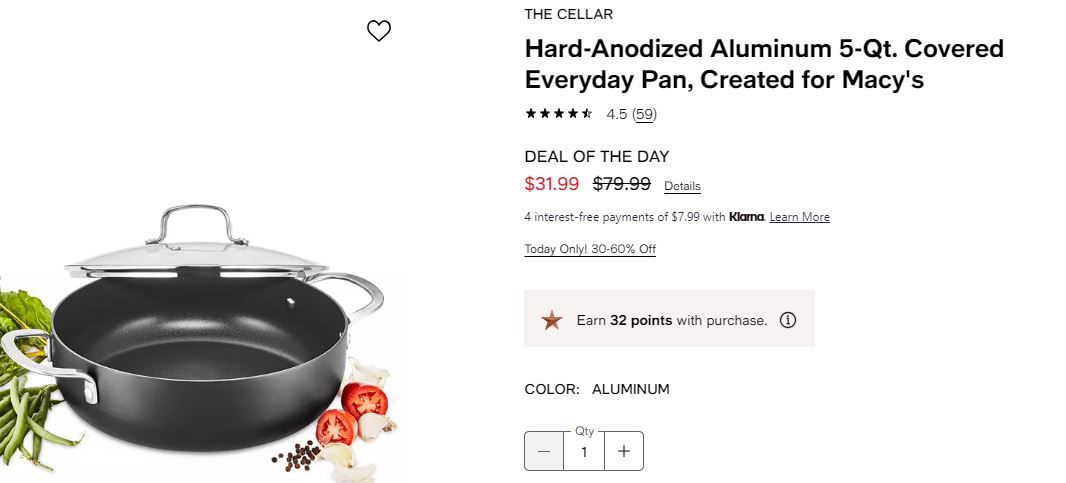Click the bronze star rewards icon
The height and width of the screenshot is (483, 1066).
552,320
